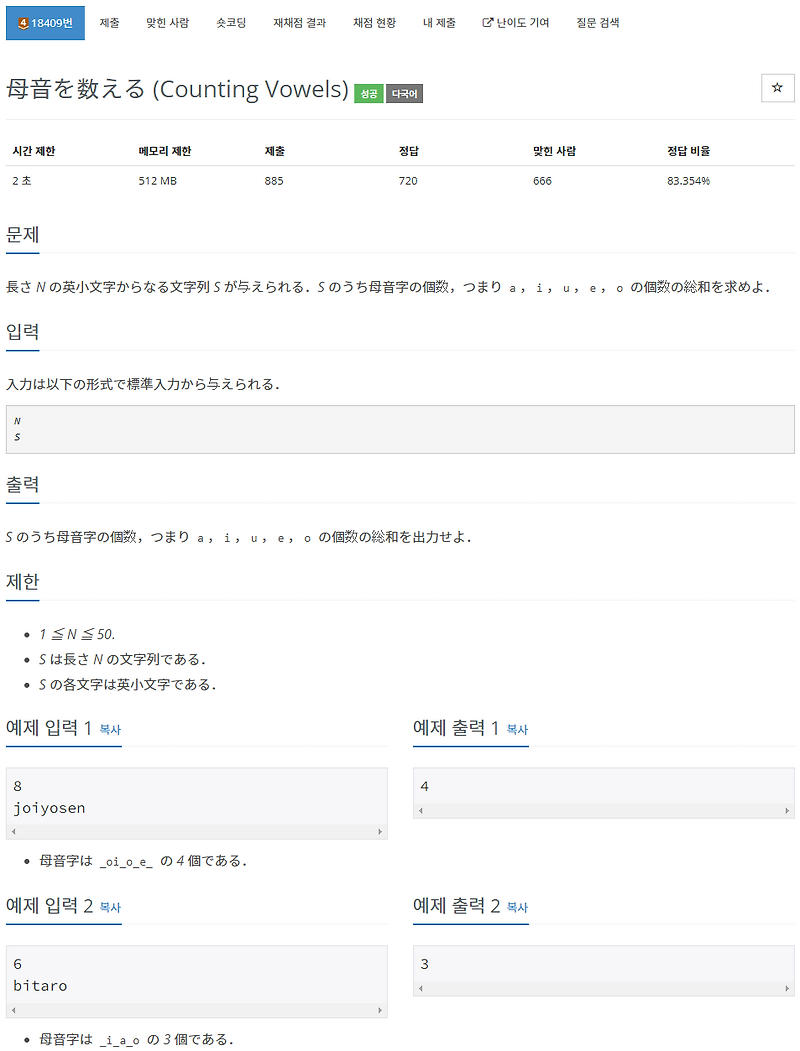Click the external-link icon before 난이도 기여

pyautogui.click(x=487, y=22)
